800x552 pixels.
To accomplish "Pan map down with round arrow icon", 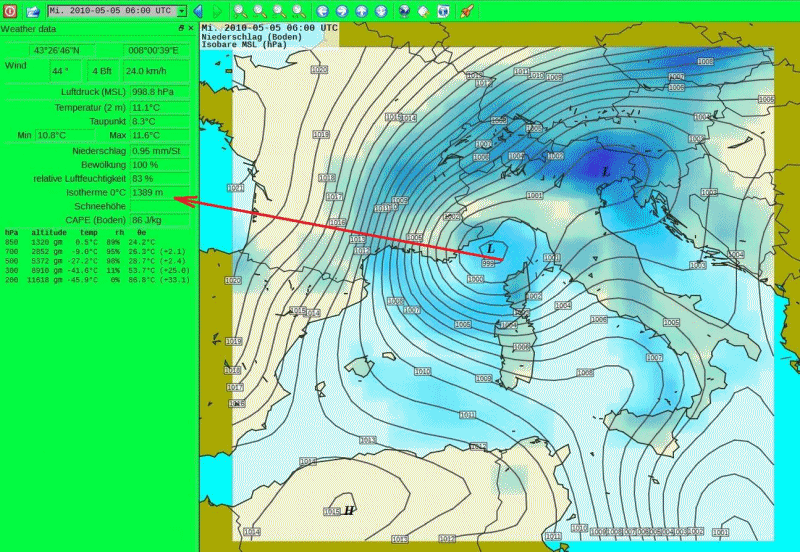I will click(x=380, y=11).
